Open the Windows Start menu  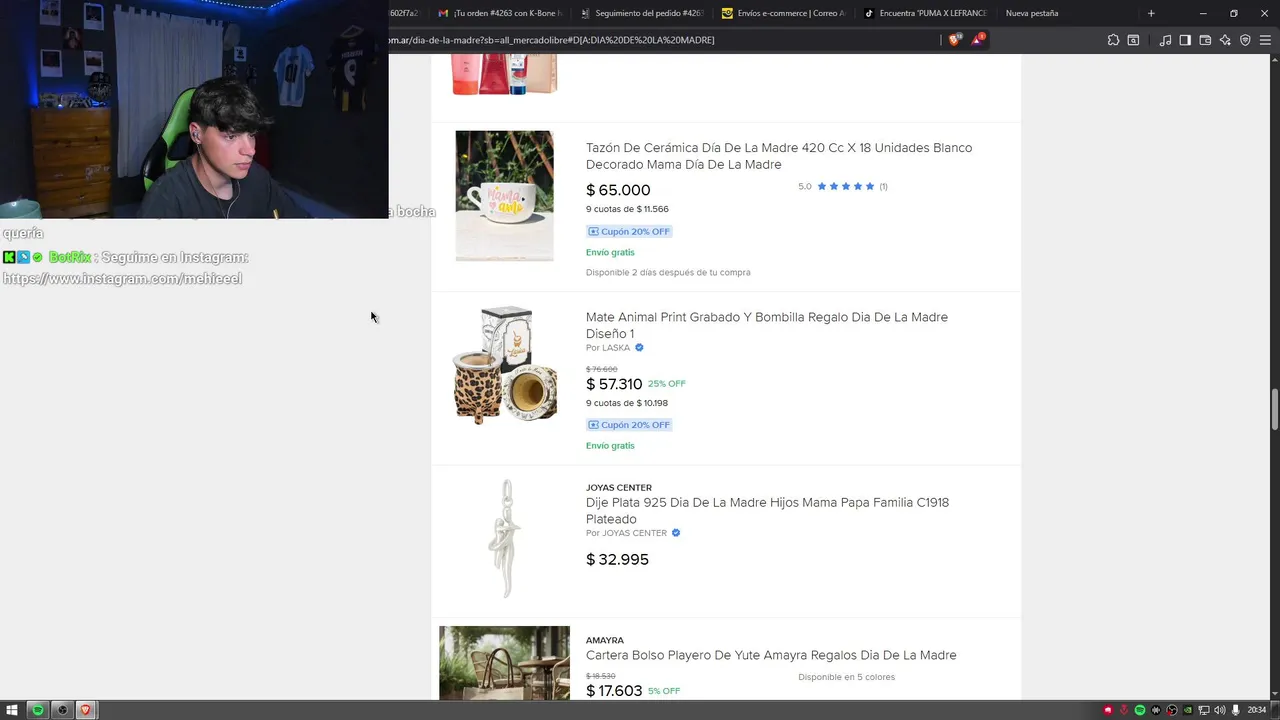(13, 710)
